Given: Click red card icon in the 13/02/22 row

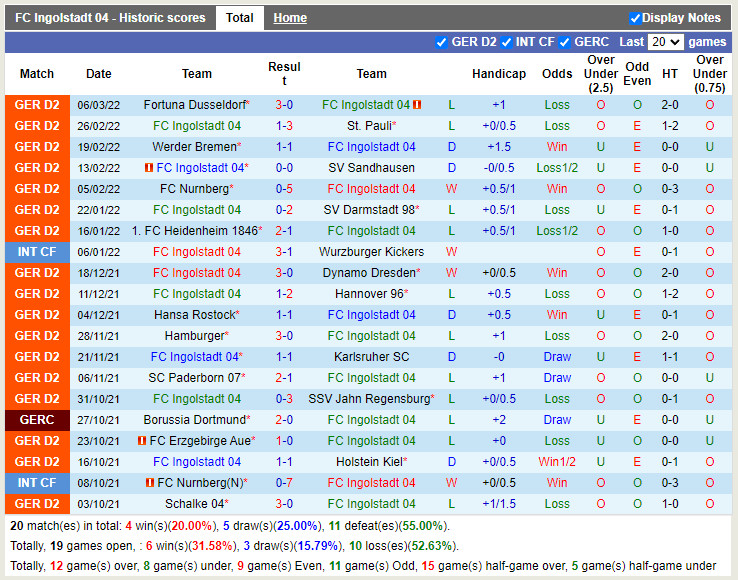Looking at the screenshot, I should click(x=149, y=168).
